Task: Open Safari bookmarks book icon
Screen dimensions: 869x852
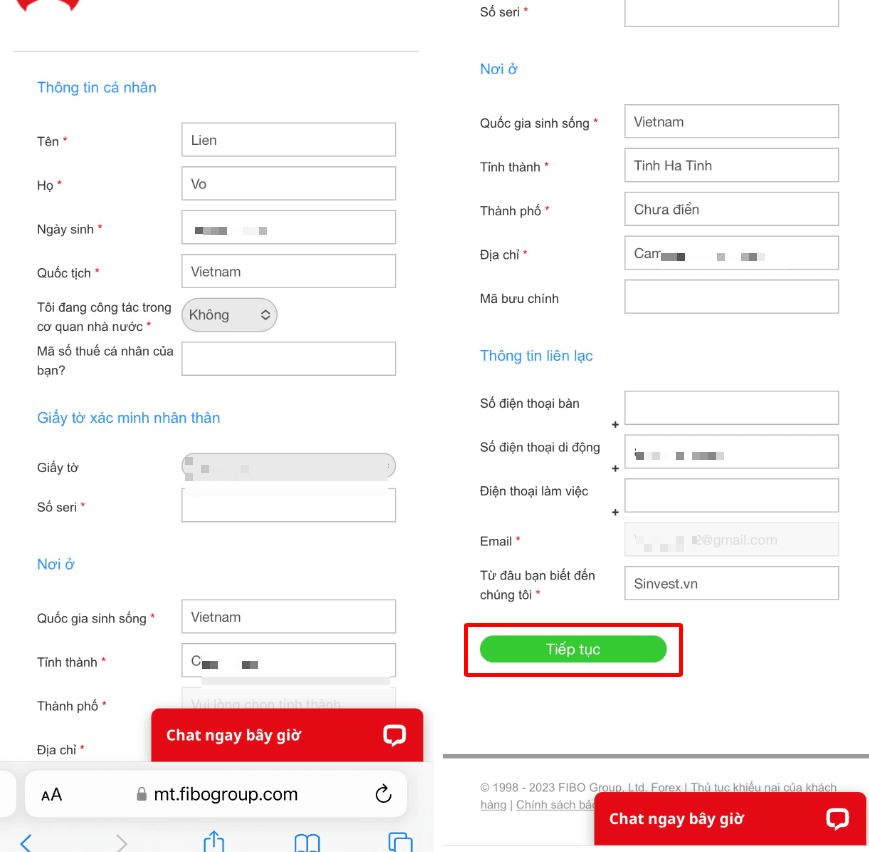Action: [x=307, y=842]
